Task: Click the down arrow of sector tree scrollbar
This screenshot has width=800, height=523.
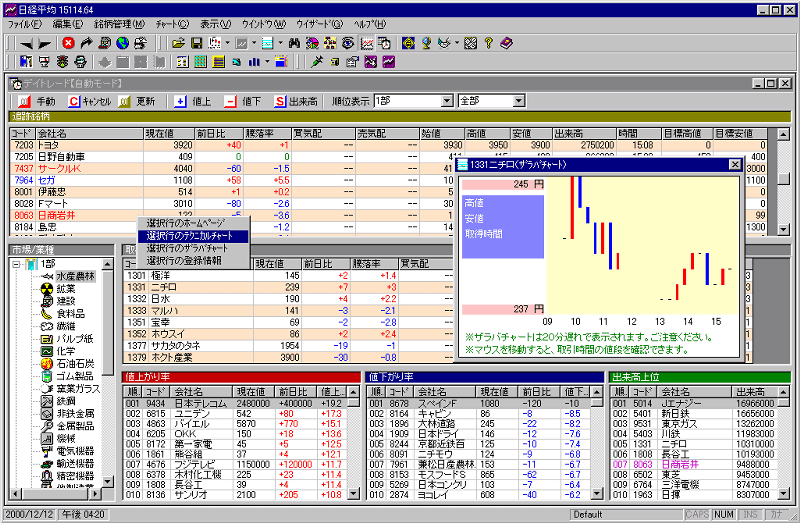Action: click(107, 481)
